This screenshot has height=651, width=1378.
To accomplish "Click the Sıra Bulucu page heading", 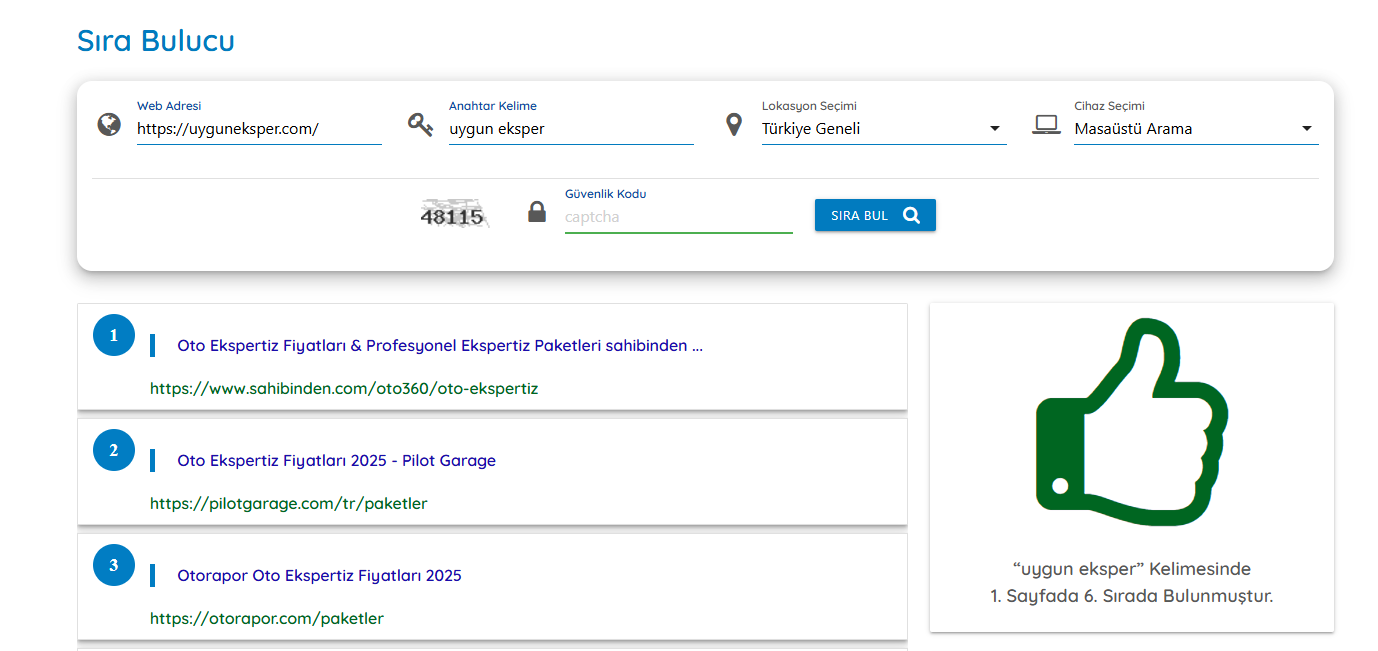I will (156, 41).
